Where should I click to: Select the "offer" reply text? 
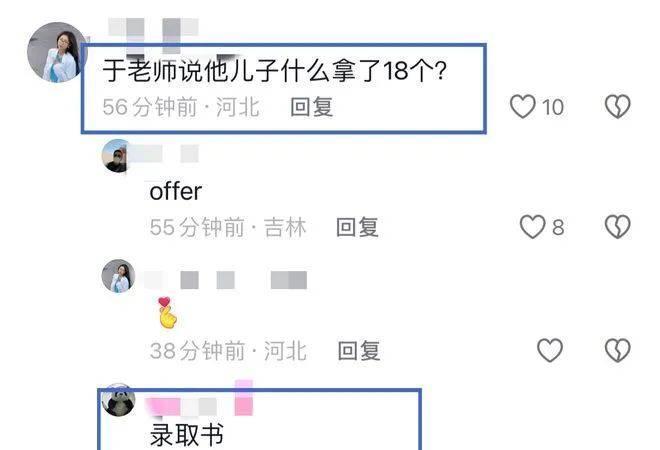click(176, 192)
